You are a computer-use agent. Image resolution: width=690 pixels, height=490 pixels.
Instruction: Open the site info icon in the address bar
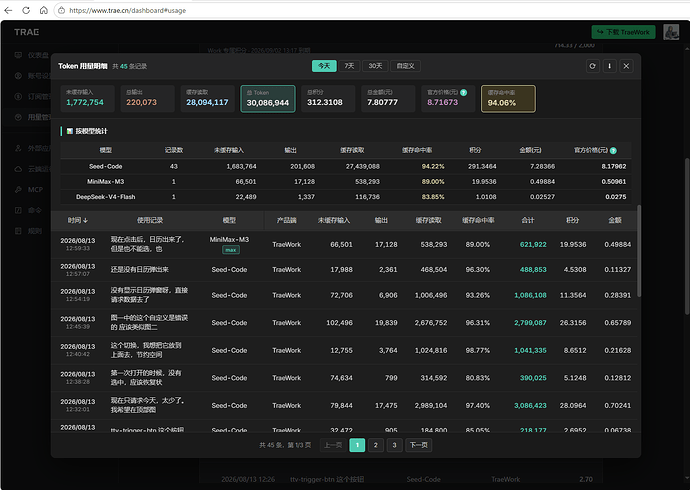62,10
